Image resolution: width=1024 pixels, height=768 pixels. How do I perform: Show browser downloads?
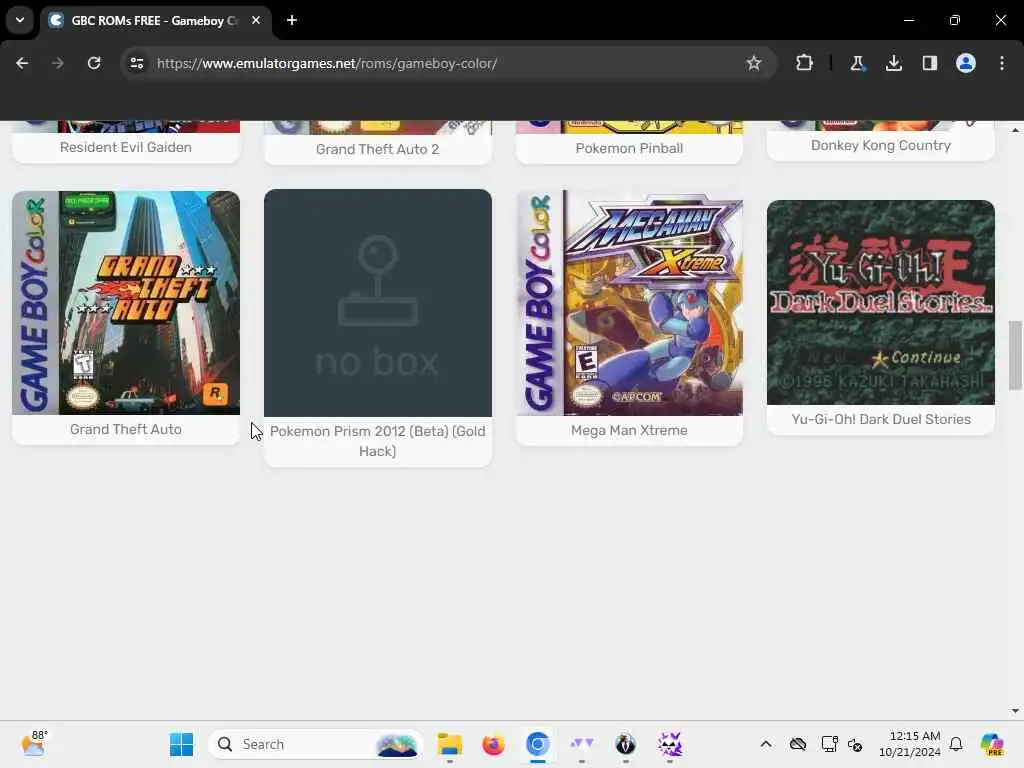pos(893,63)
